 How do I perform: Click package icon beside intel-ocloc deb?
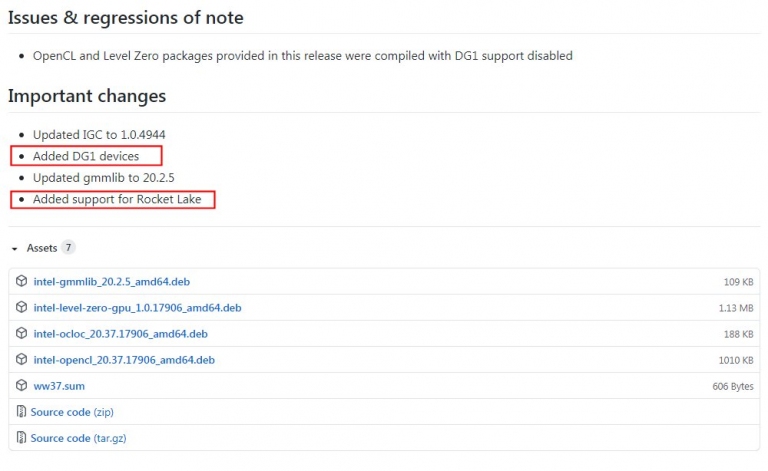[21, 333]
